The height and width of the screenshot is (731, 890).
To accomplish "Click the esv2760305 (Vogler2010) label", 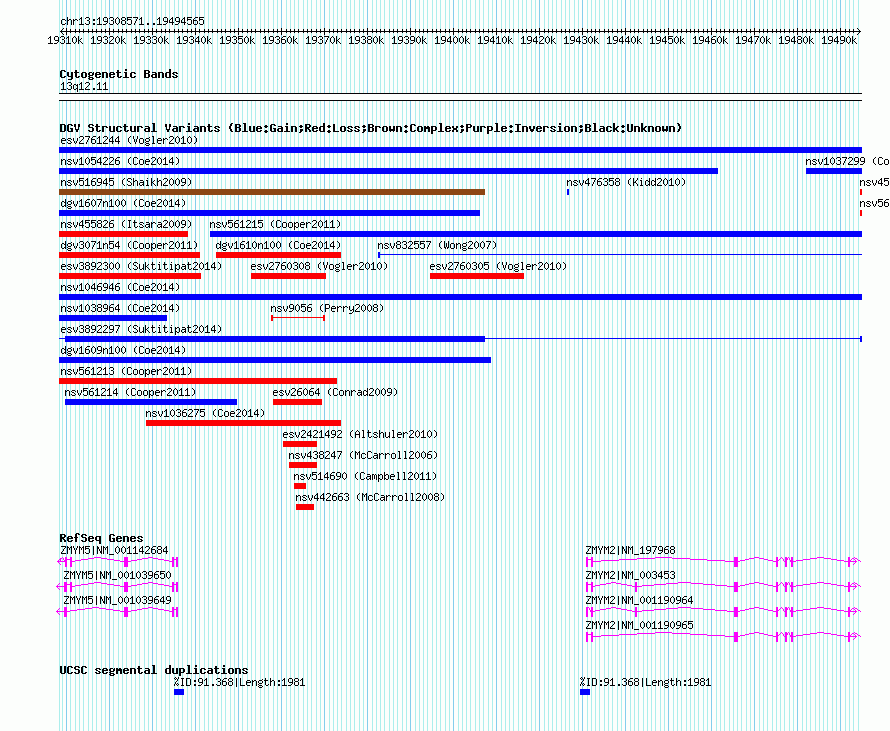I will (498, 266).
